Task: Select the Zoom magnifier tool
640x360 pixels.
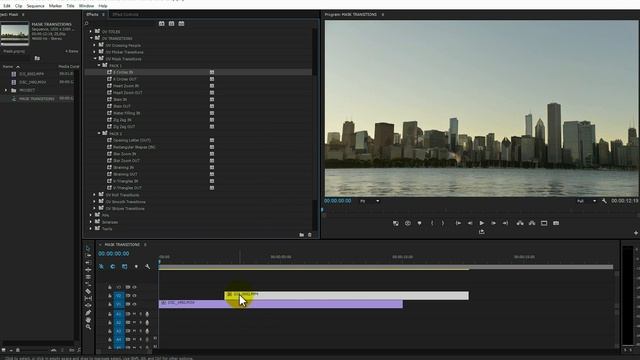Action: coord(88,327)
